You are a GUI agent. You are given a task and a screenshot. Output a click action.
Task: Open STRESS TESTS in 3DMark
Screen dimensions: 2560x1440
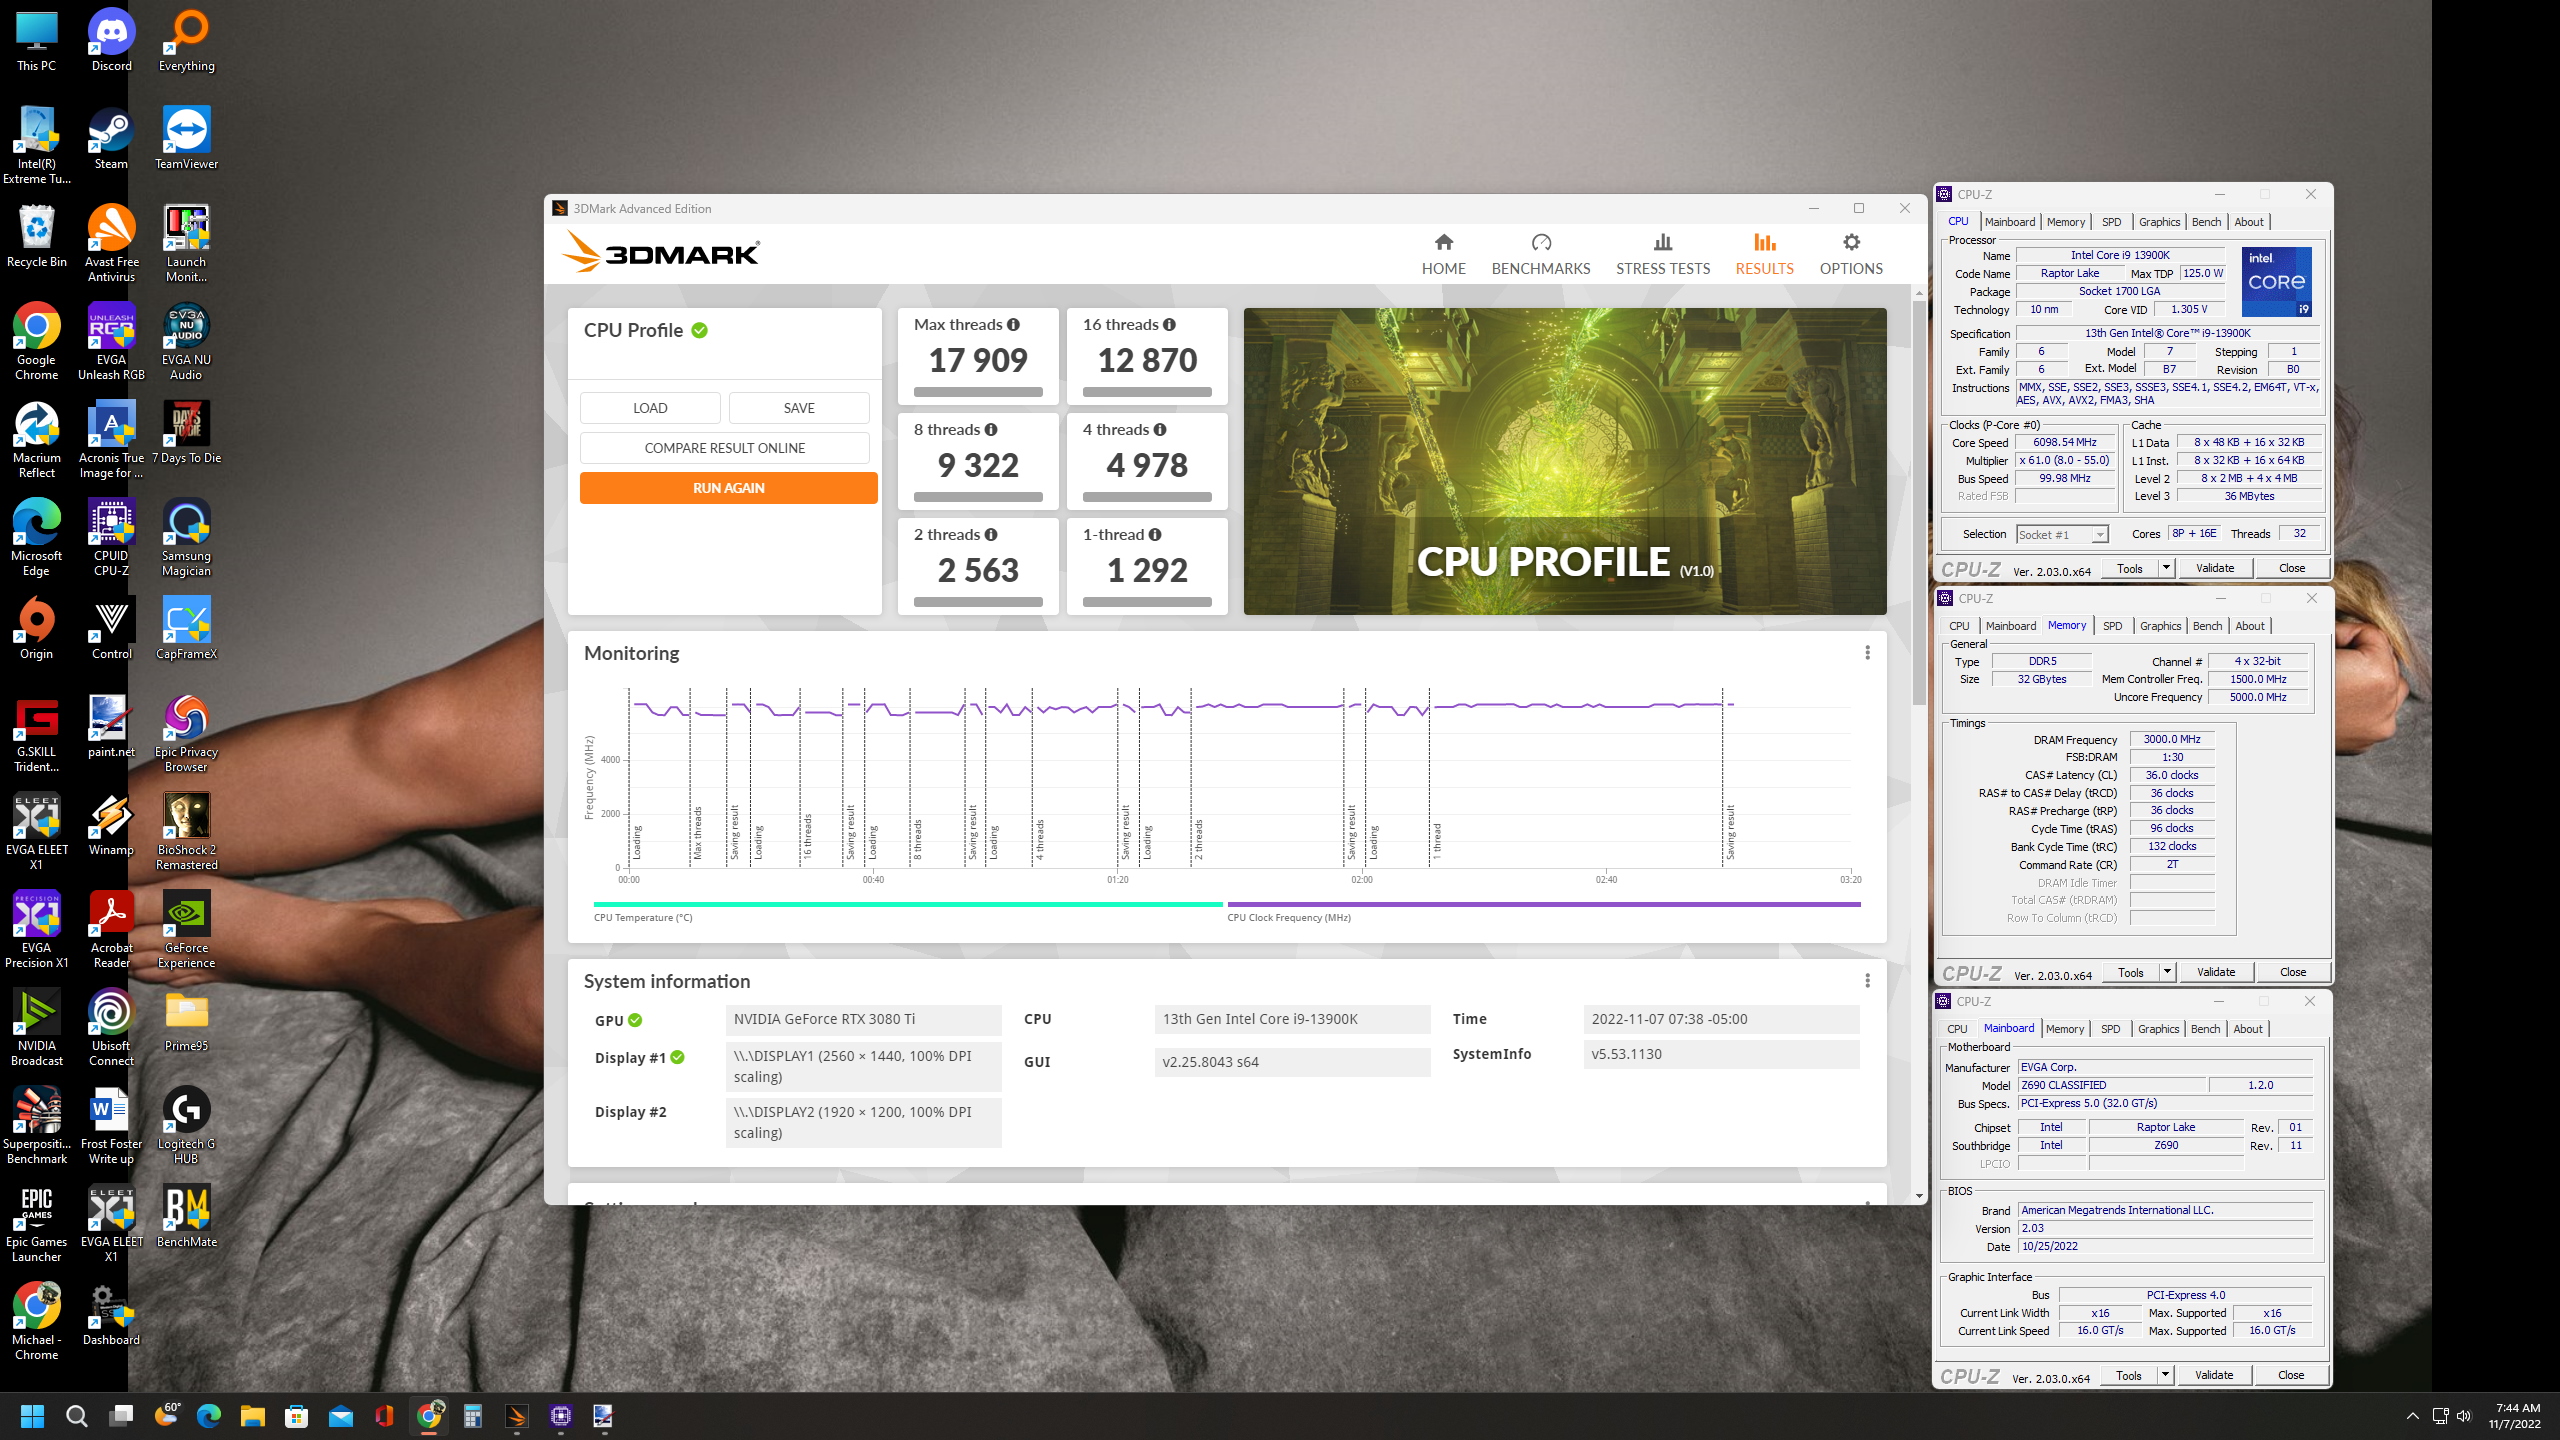click(1662, 254)
